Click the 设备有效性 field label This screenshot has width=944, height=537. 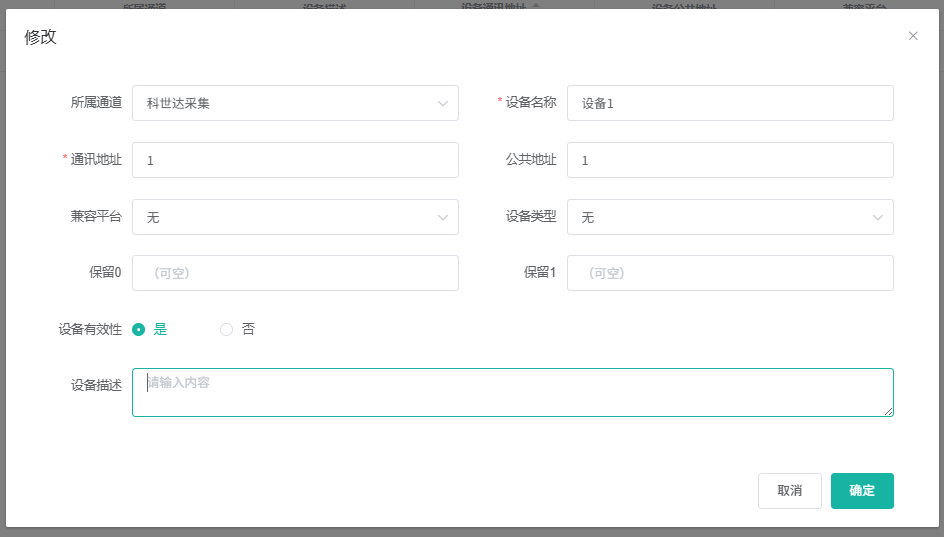tap(90, 329)
